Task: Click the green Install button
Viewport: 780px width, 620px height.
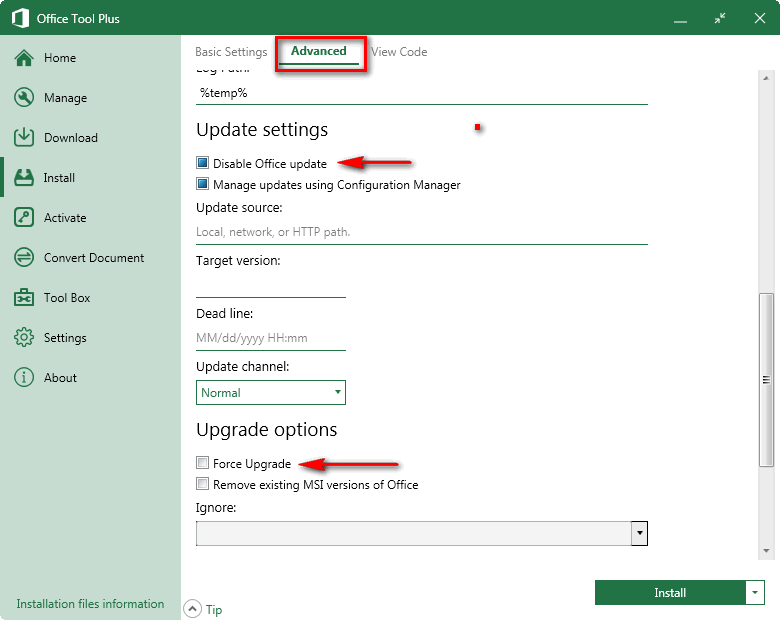Action: [670, 592]
